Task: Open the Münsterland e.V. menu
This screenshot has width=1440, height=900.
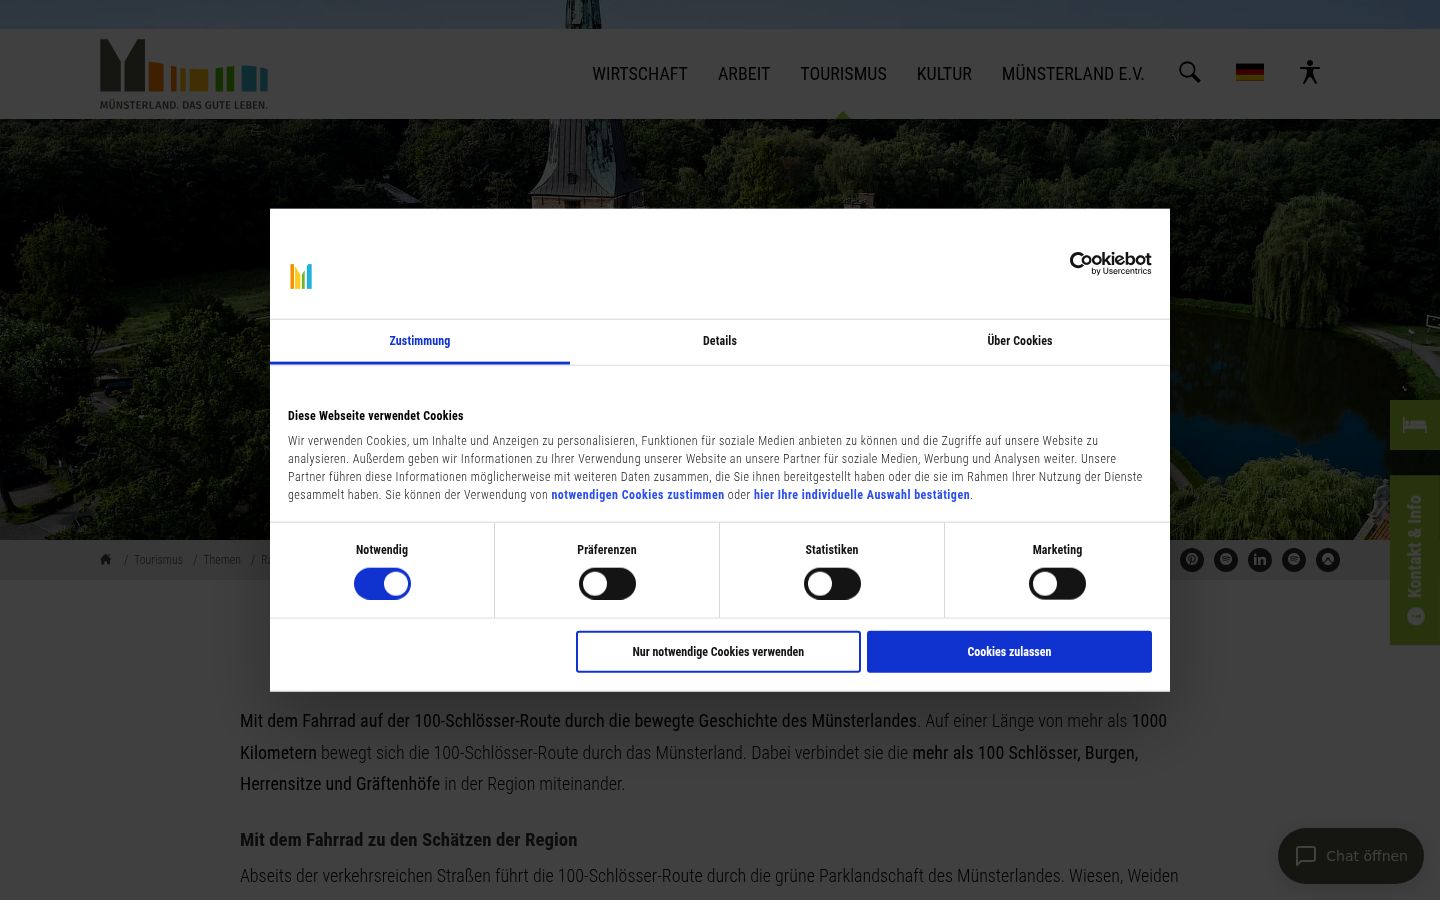Action: [x=1073, y=74]
